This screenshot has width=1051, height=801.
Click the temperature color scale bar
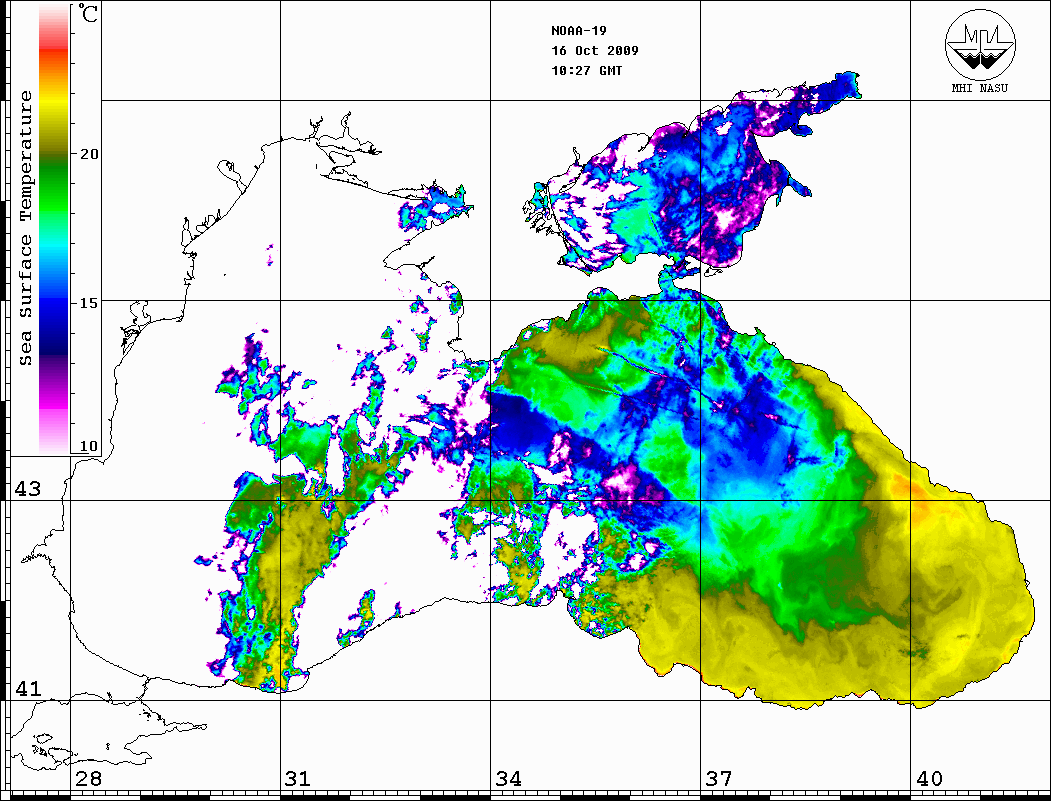54,229
